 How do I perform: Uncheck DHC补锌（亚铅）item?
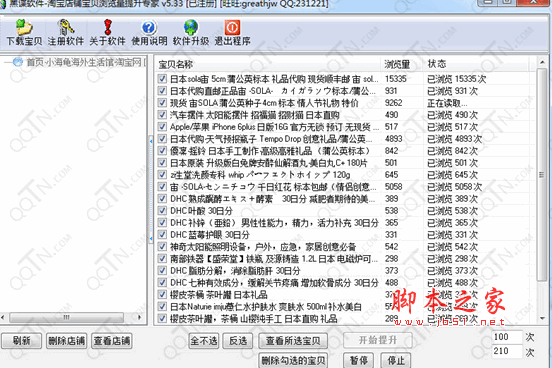[x=162, y=223]
